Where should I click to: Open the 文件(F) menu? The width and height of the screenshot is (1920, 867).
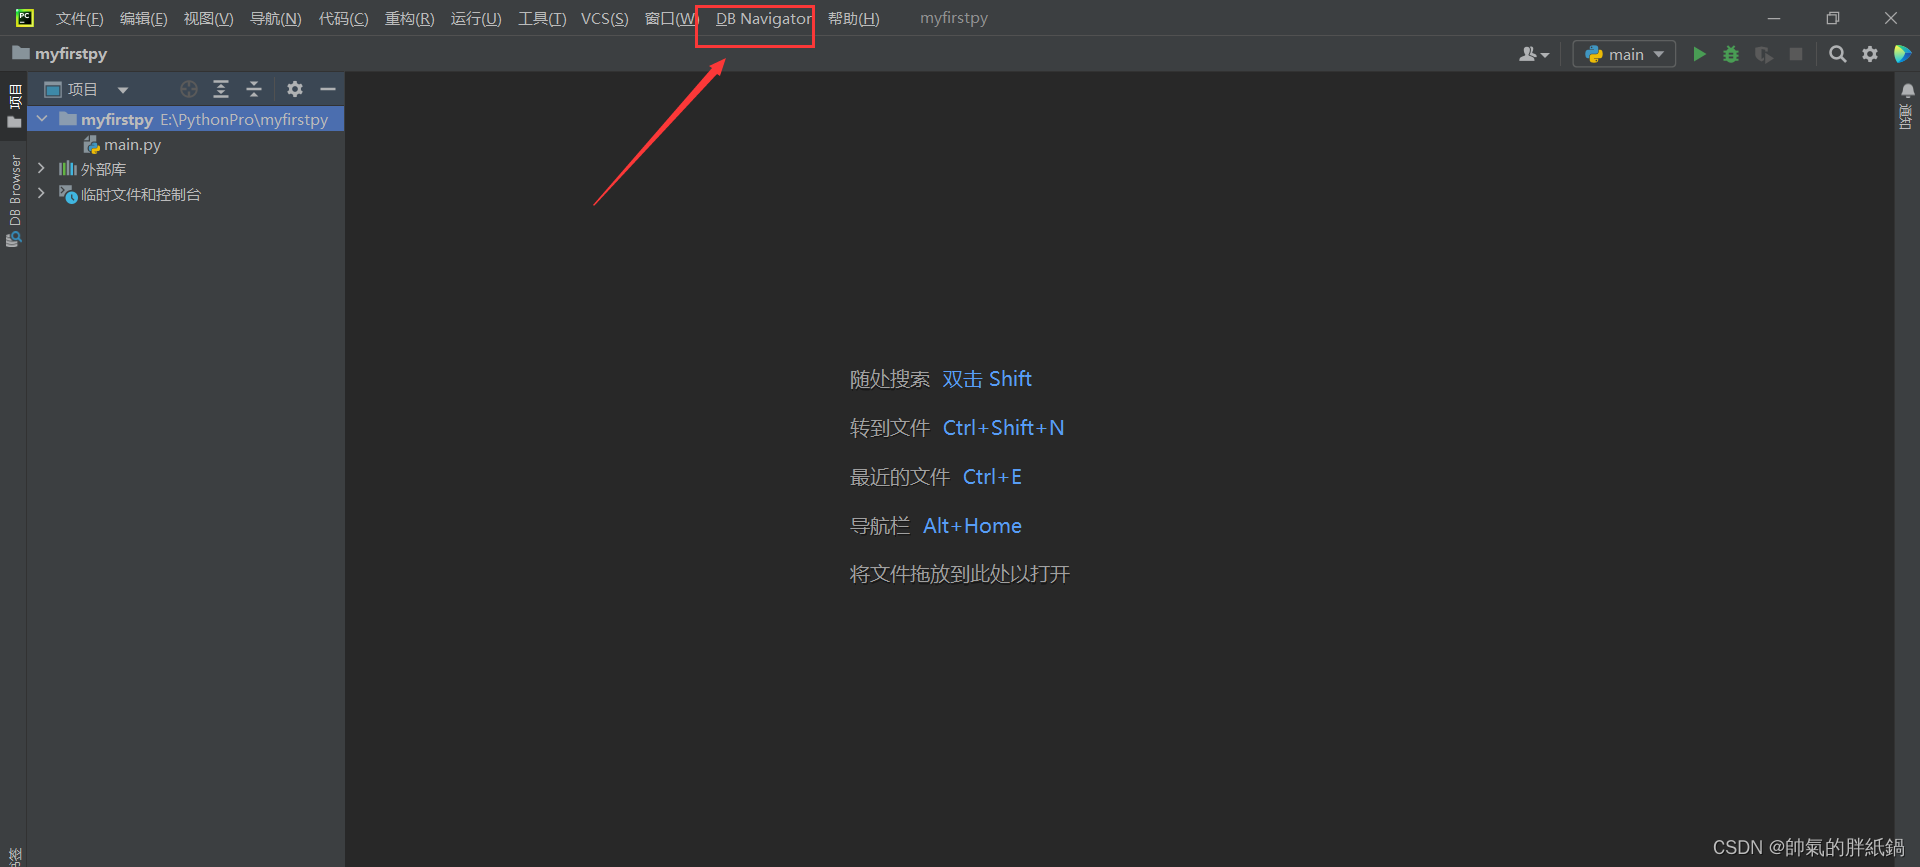click(x=79, y=18)
